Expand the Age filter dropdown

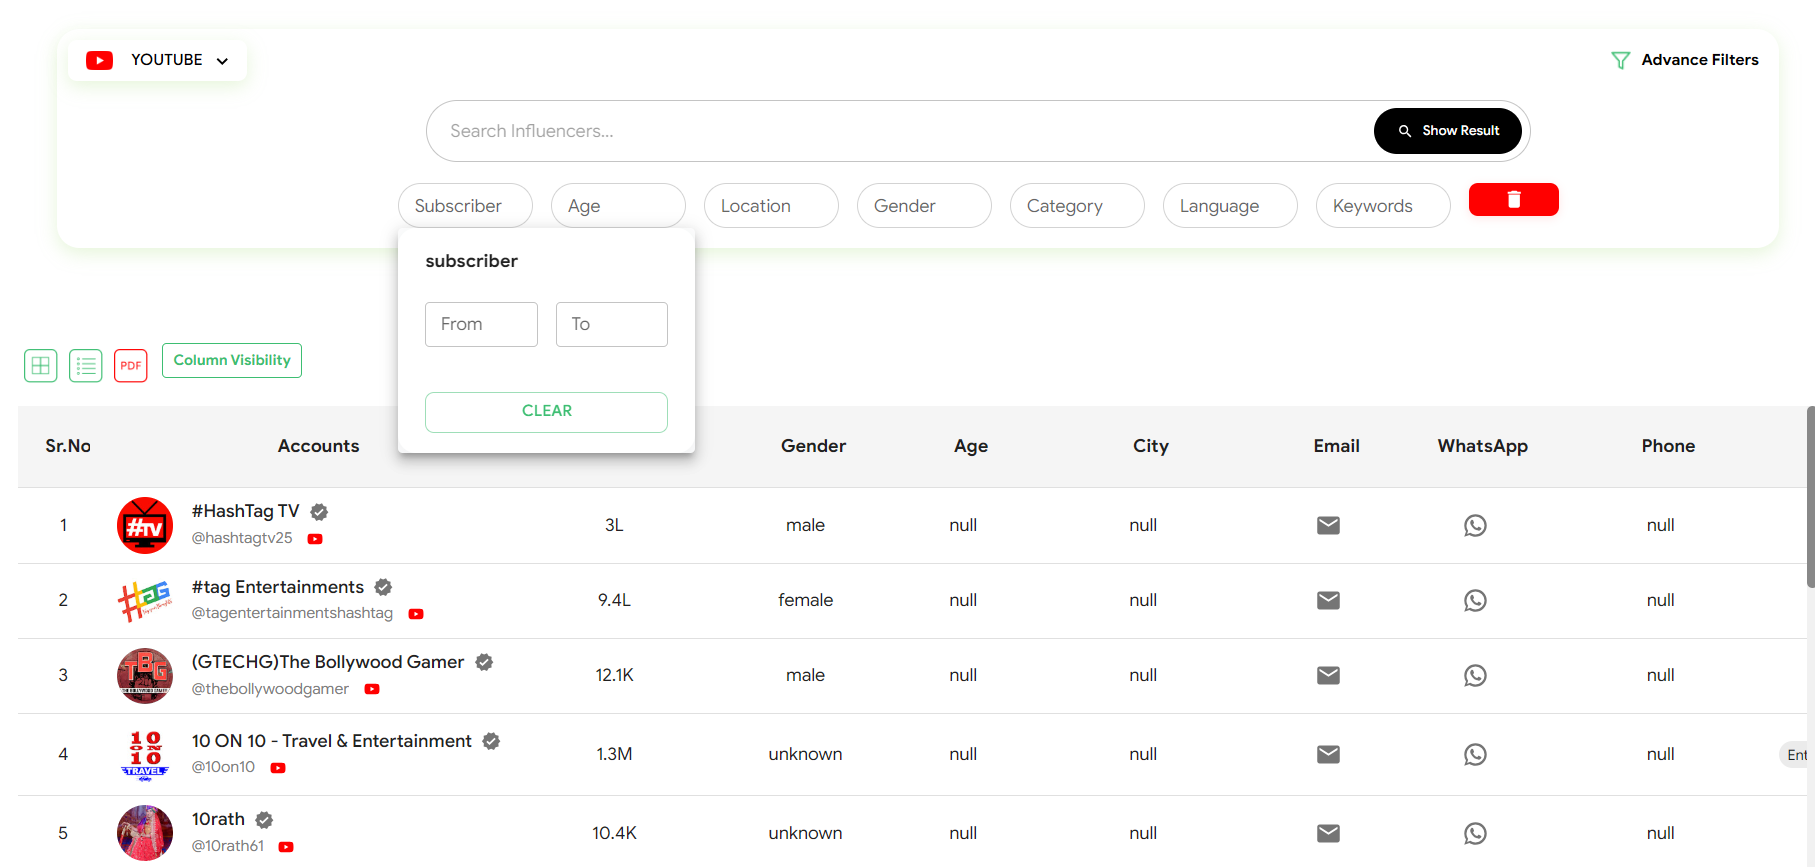coord(618,206)
